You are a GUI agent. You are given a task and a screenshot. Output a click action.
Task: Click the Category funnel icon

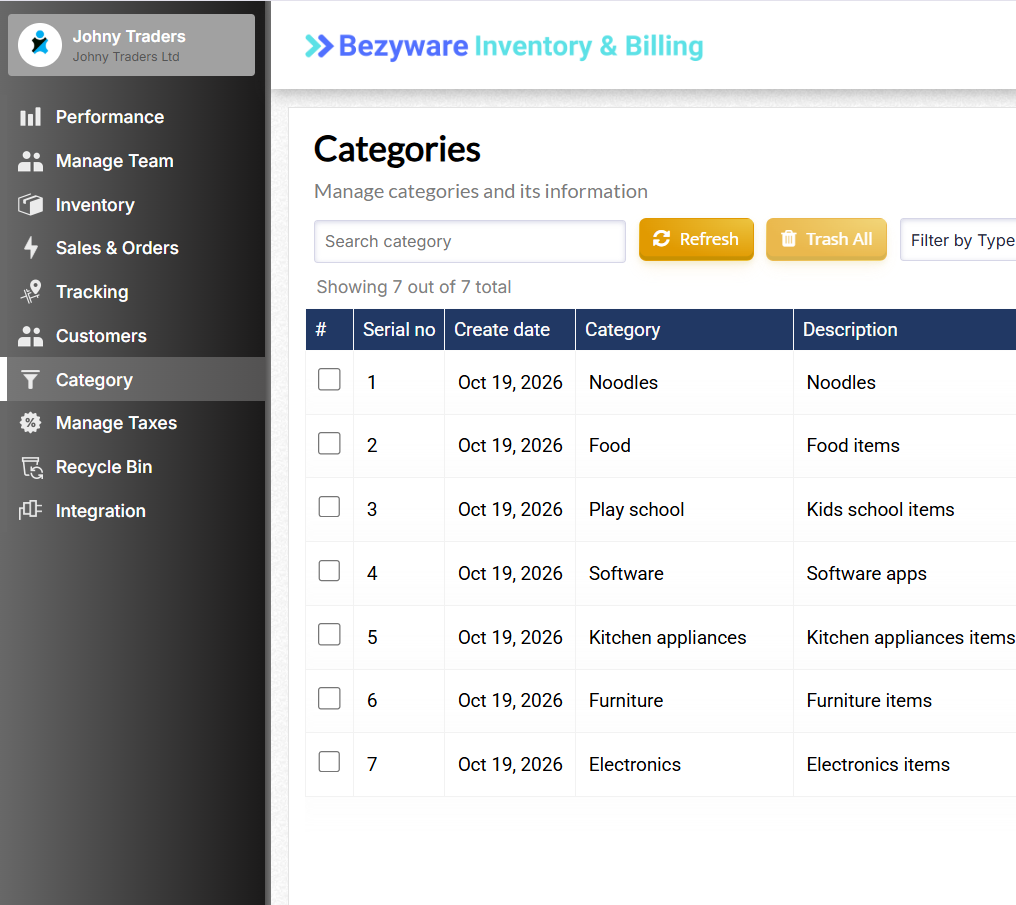click(x=30, y=380)
